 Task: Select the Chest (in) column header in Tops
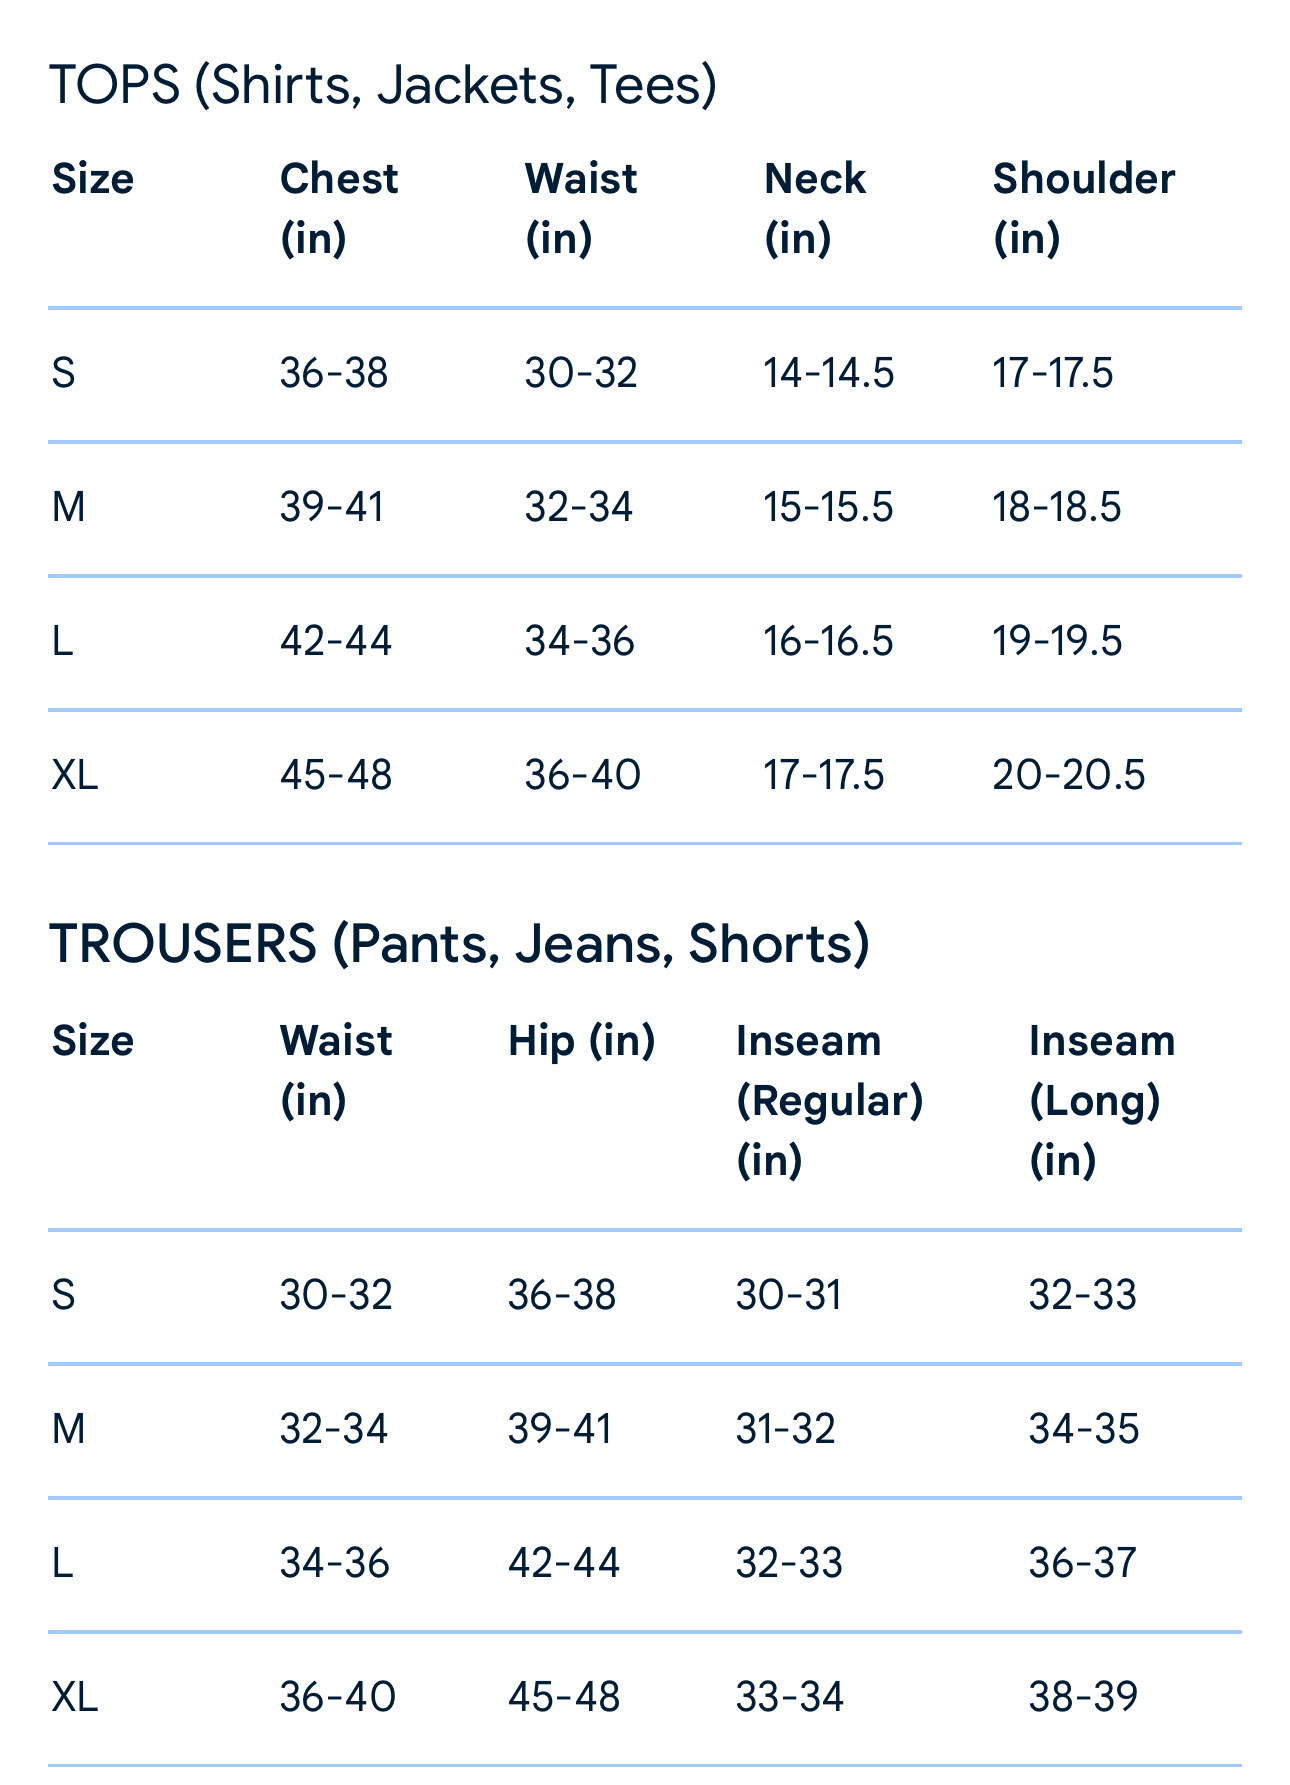339,208
